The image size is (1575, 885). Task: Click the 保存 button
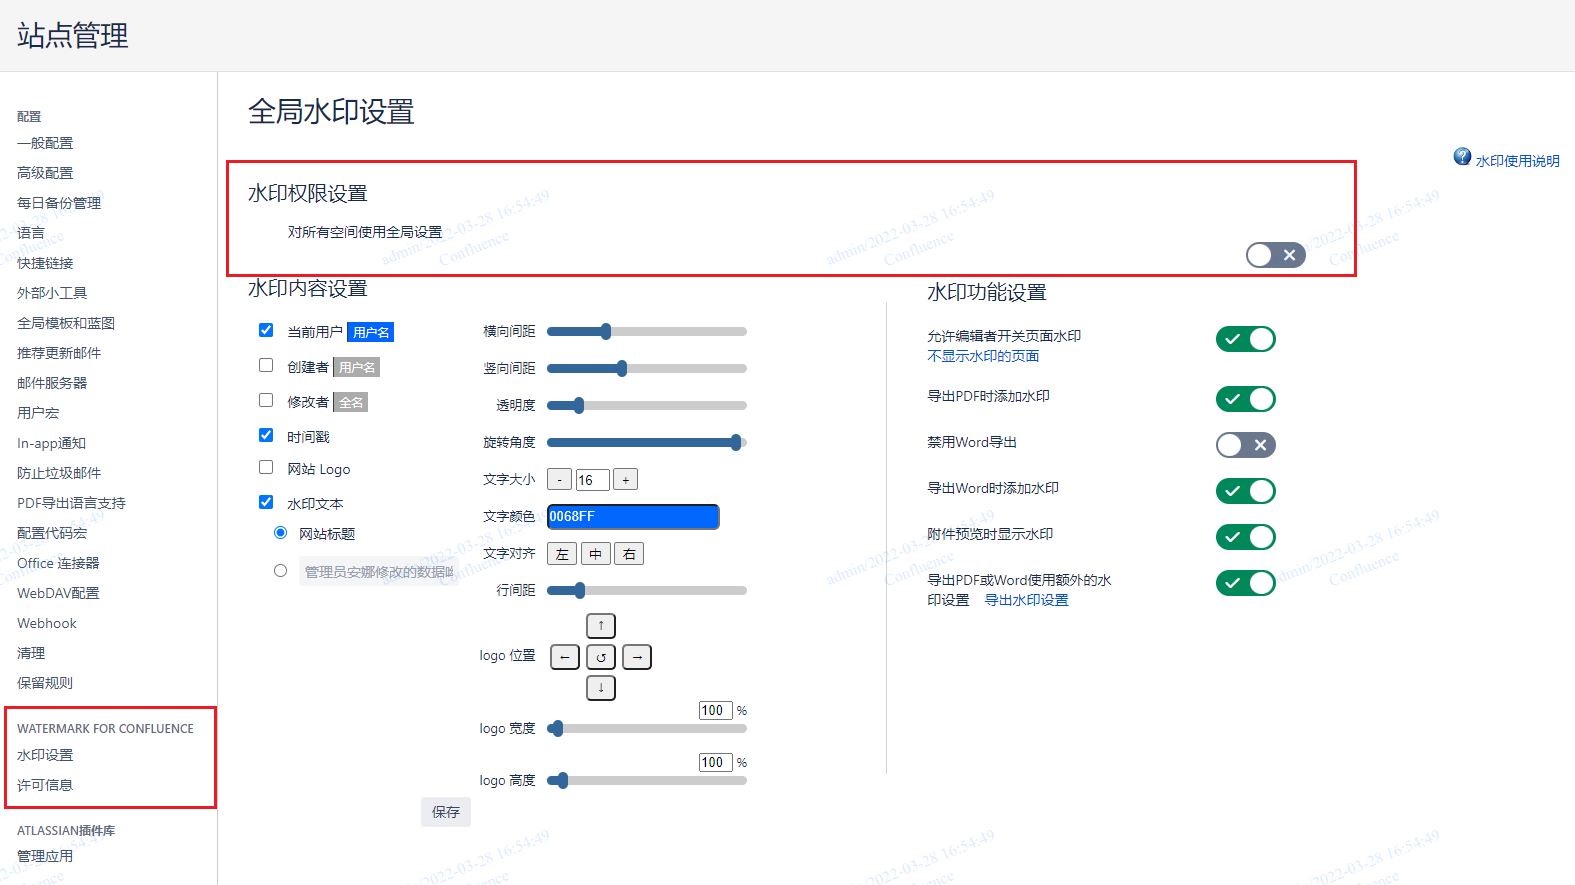[446, 812]
